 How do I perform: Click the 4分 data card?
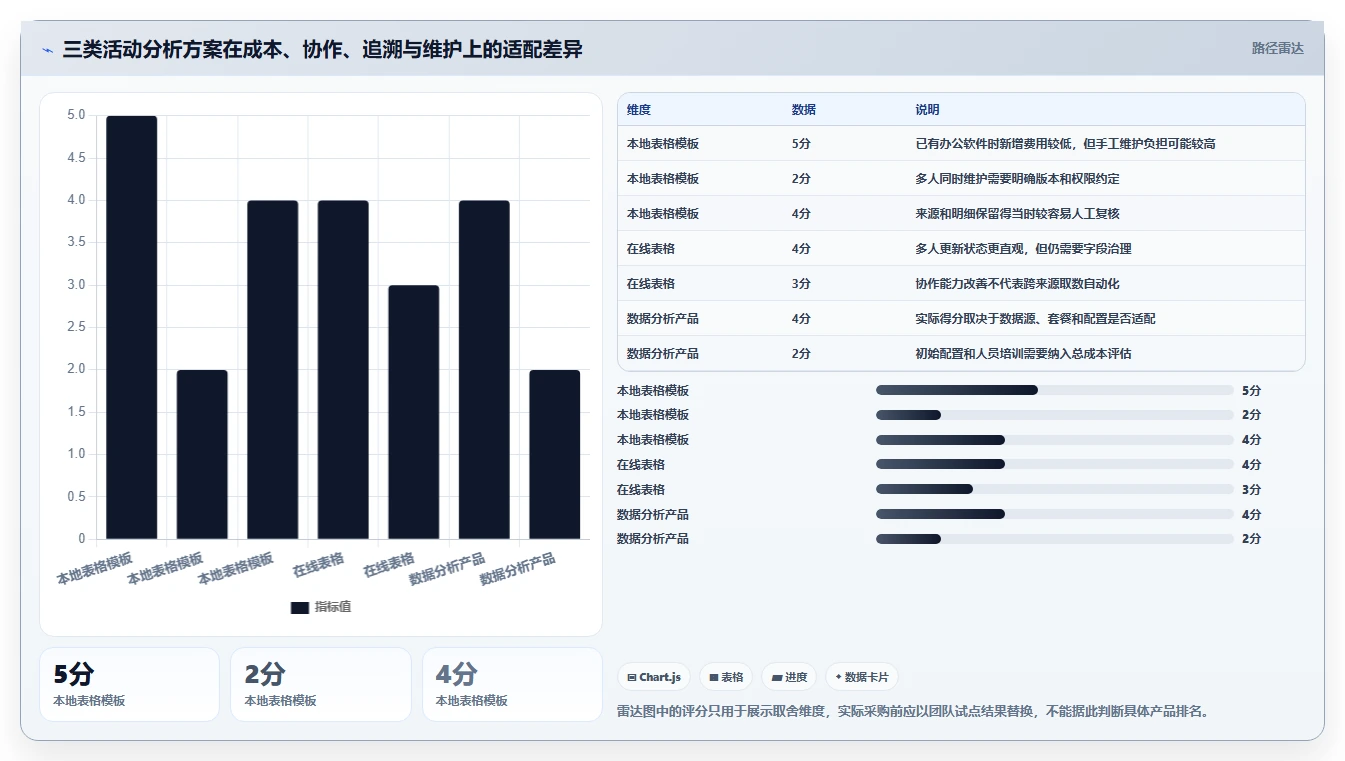coord(512,684)
